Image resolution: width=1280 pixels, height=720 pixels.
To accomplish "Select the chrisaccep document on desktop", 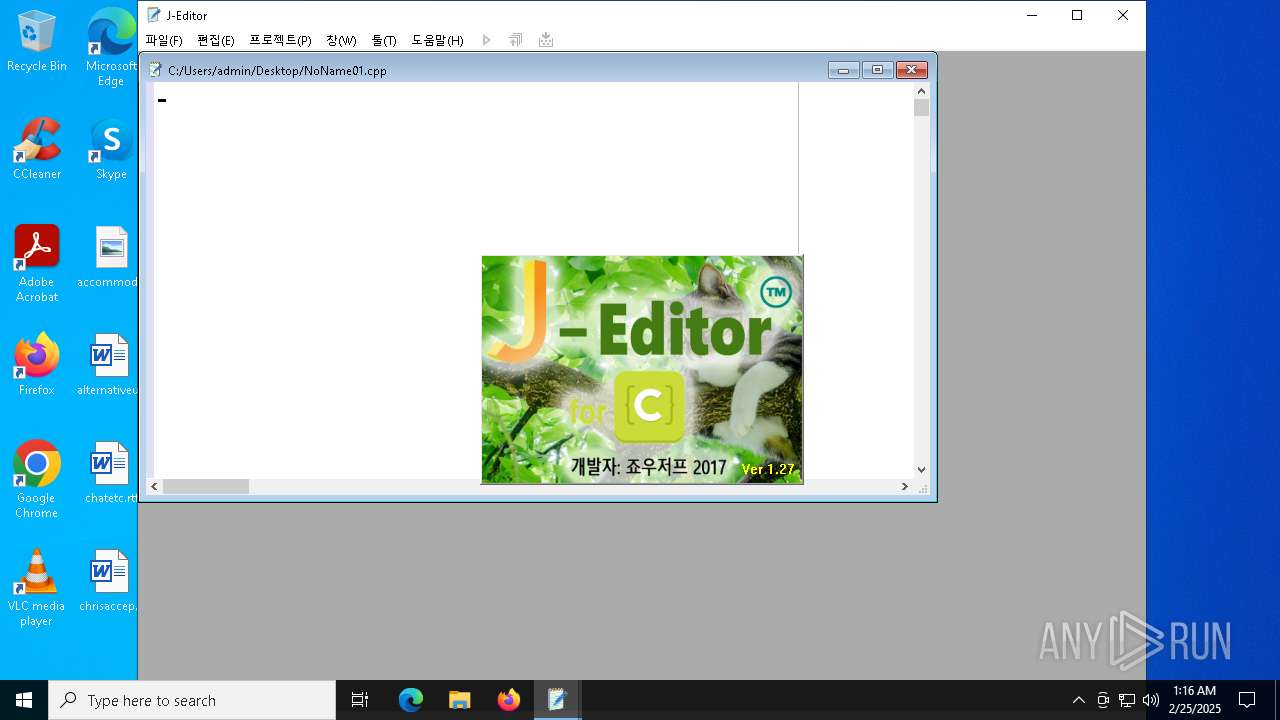I will click(108, 581).
